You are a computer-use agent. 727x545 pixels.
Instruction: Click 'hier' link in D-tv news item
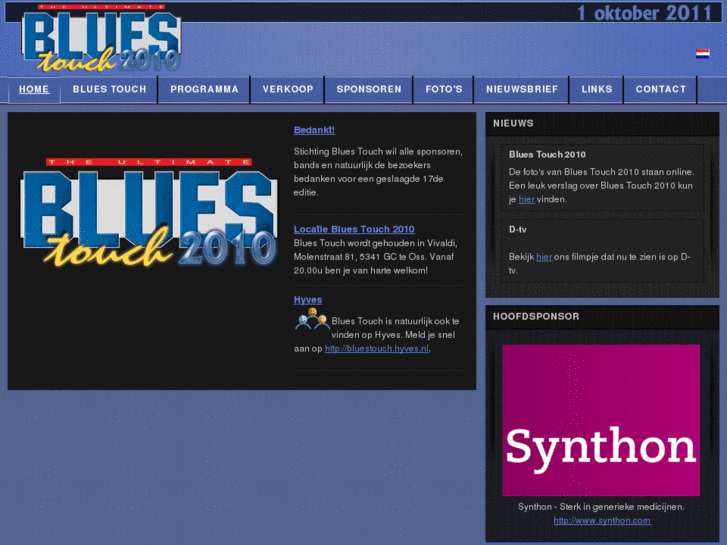tap(544, 256)
